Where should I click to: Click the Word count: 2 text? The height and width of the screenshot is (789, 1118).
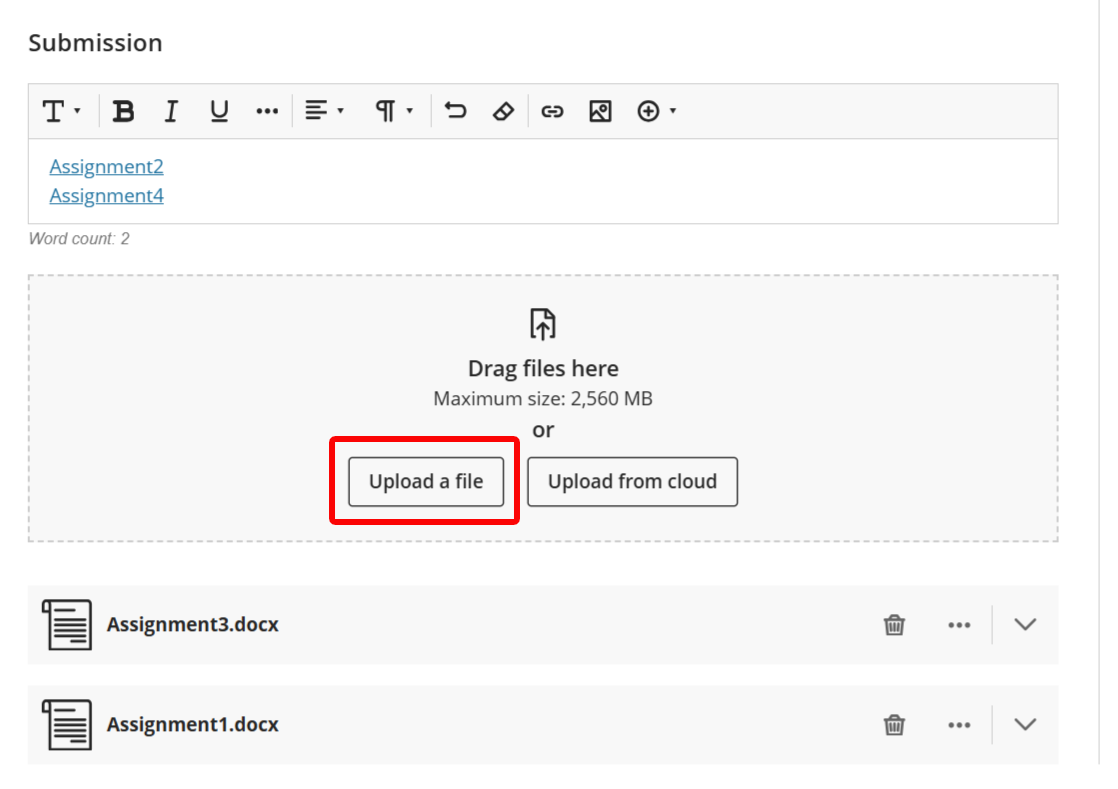tap(79, 239)
